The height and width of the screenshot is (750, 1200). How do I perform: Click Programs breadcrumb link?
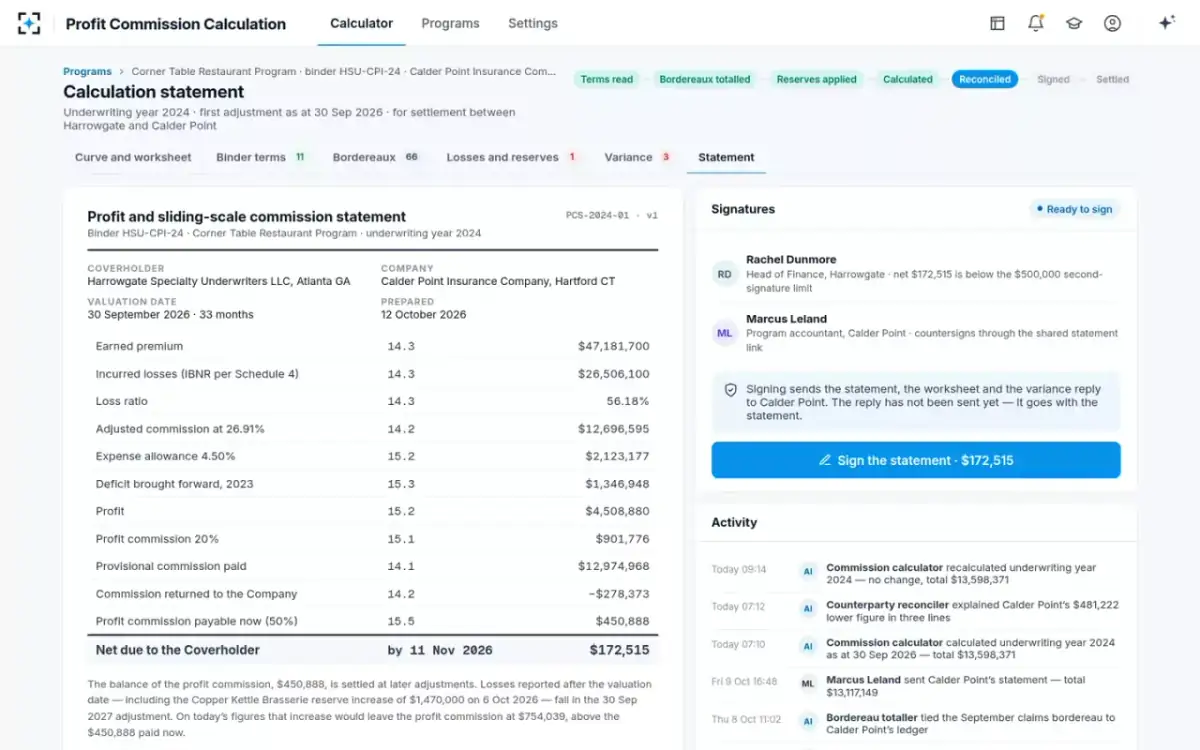coord(87,72)
